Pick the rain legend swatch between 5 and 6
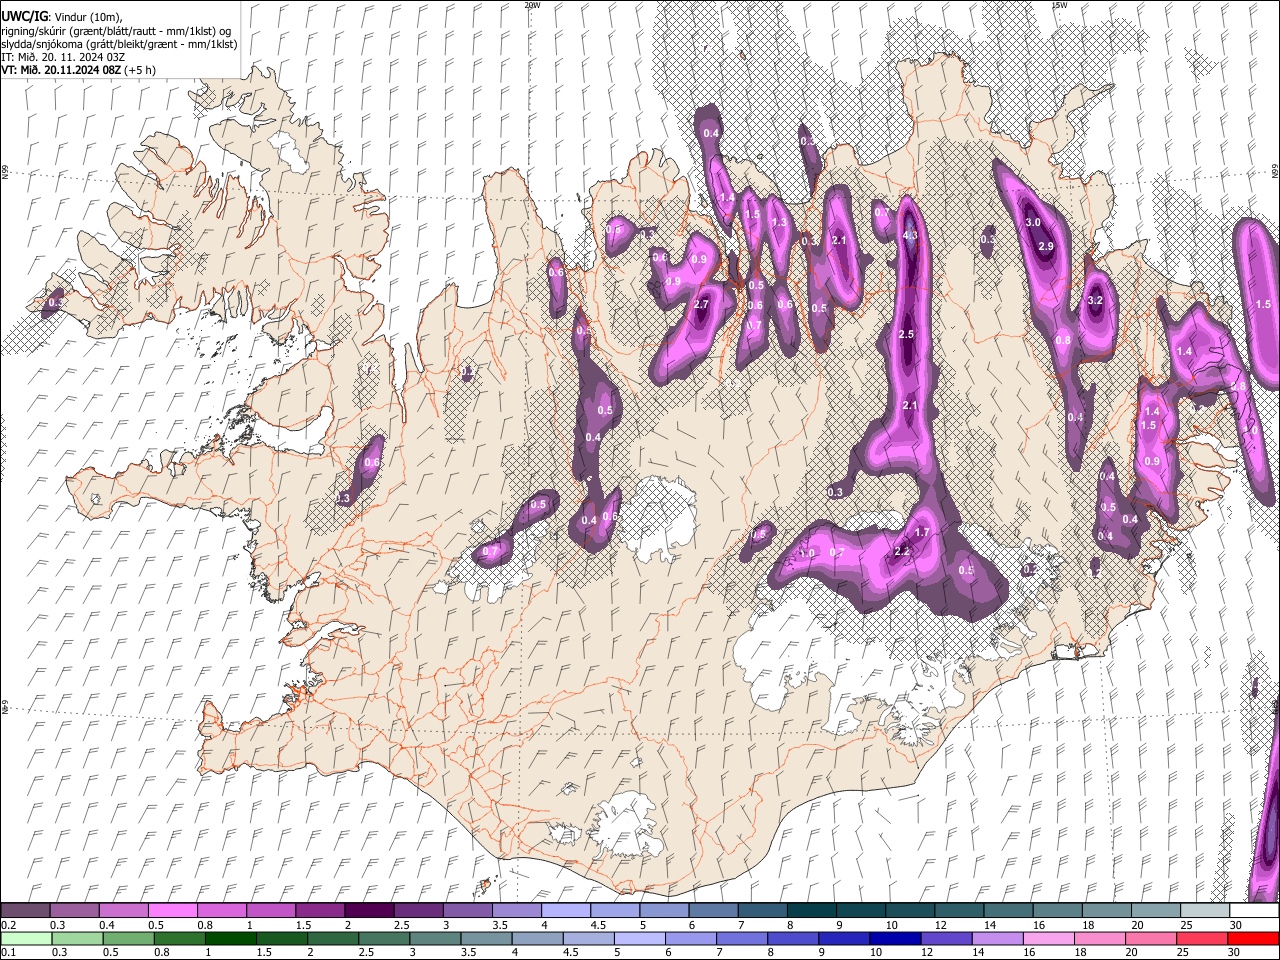This screenshot has width=1280, height=960. pos(639,938)
